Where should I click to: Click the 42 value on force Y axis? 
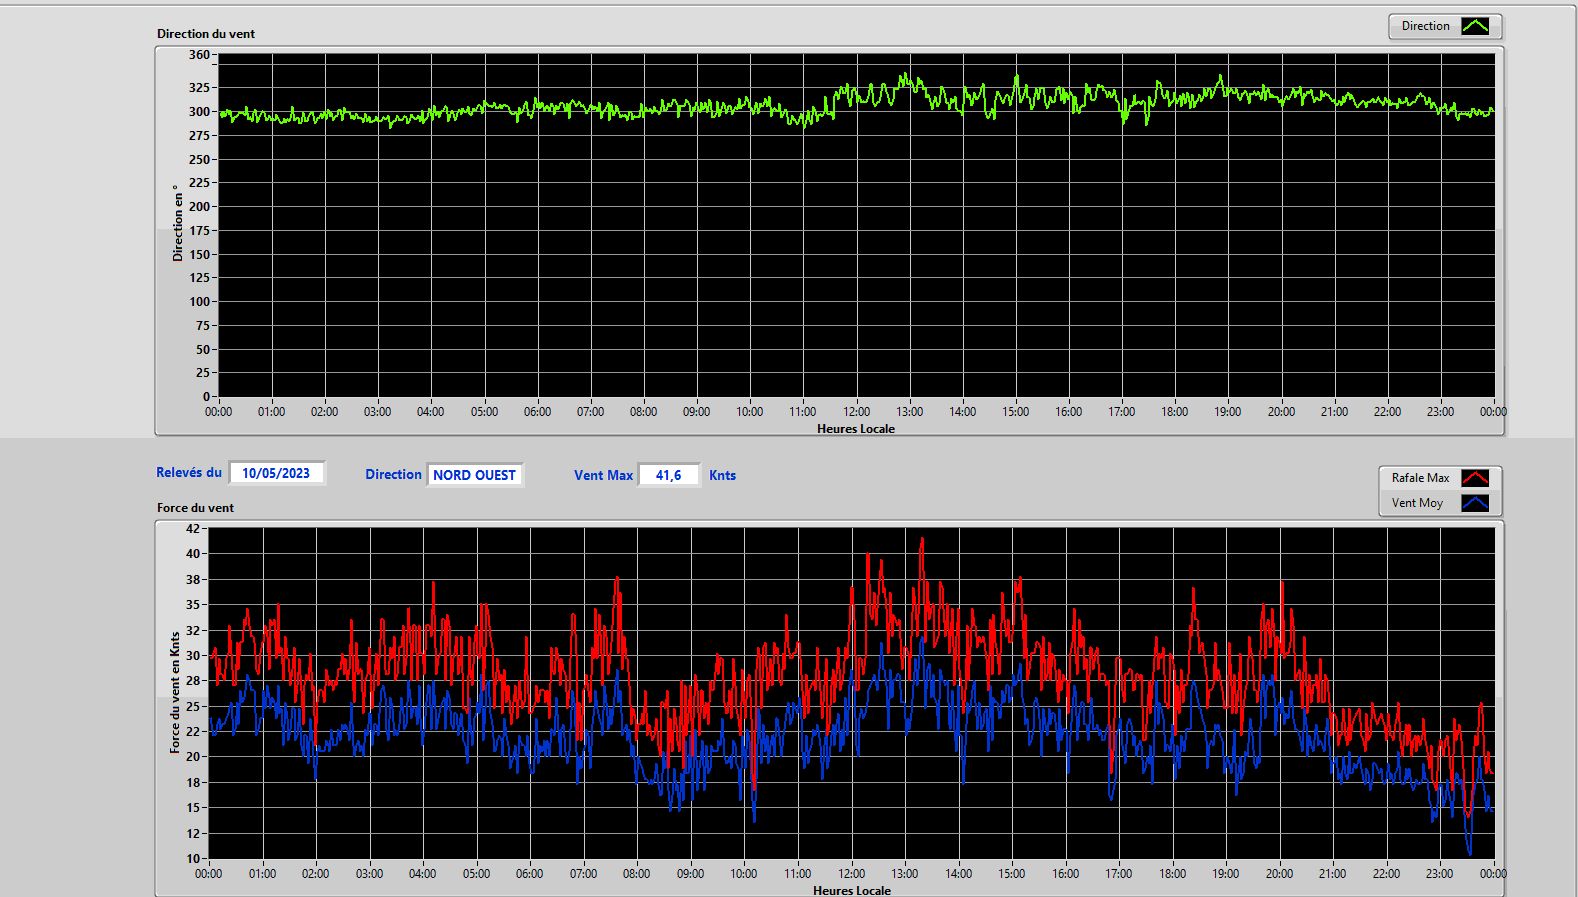click(193, 528)
